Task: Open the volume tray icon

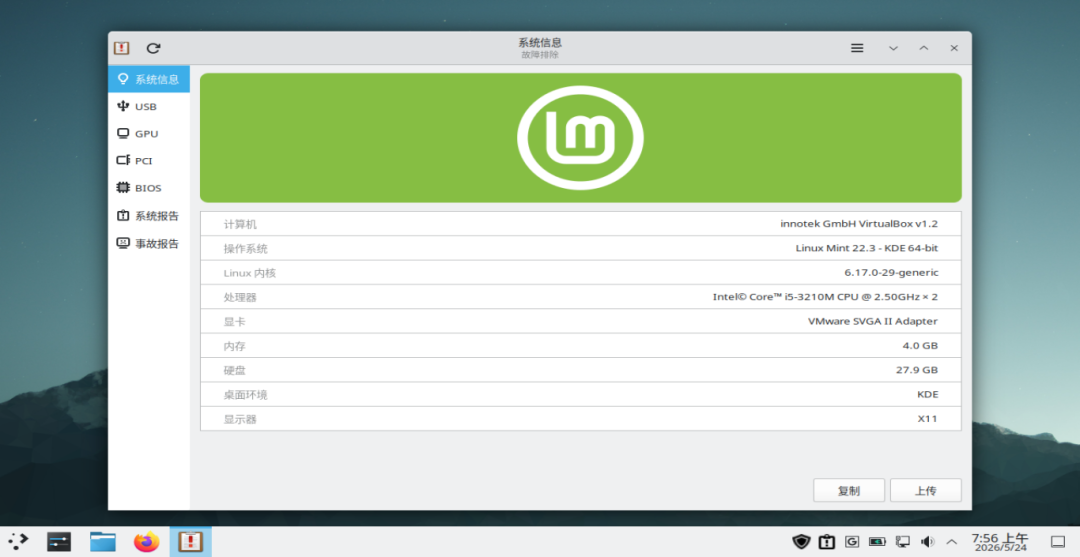Action: (927, 542)
